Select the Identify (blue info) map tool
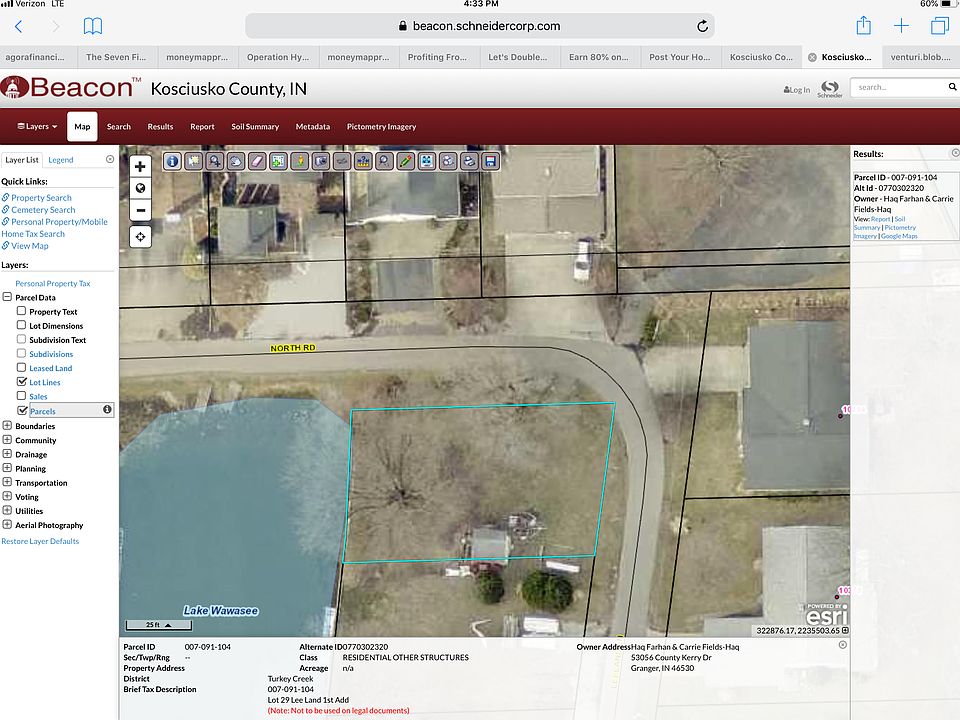 point(173,161)
